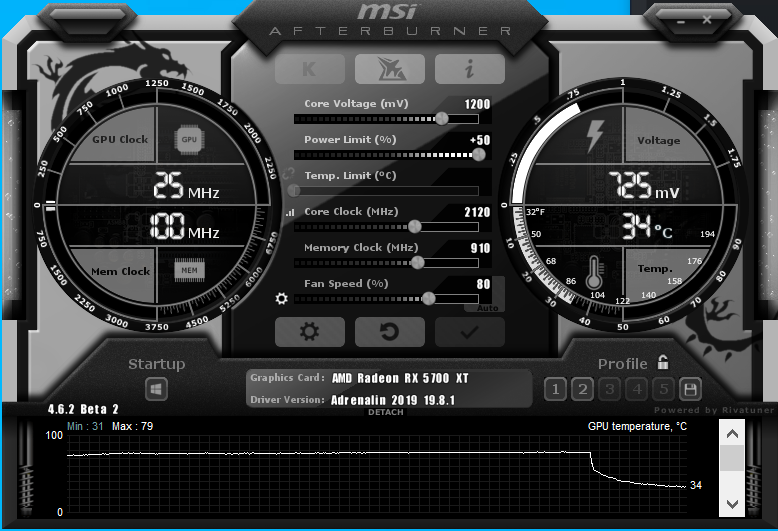Click the Power Limit slider handle
The image size is (778, 531).
pos(479,155)
